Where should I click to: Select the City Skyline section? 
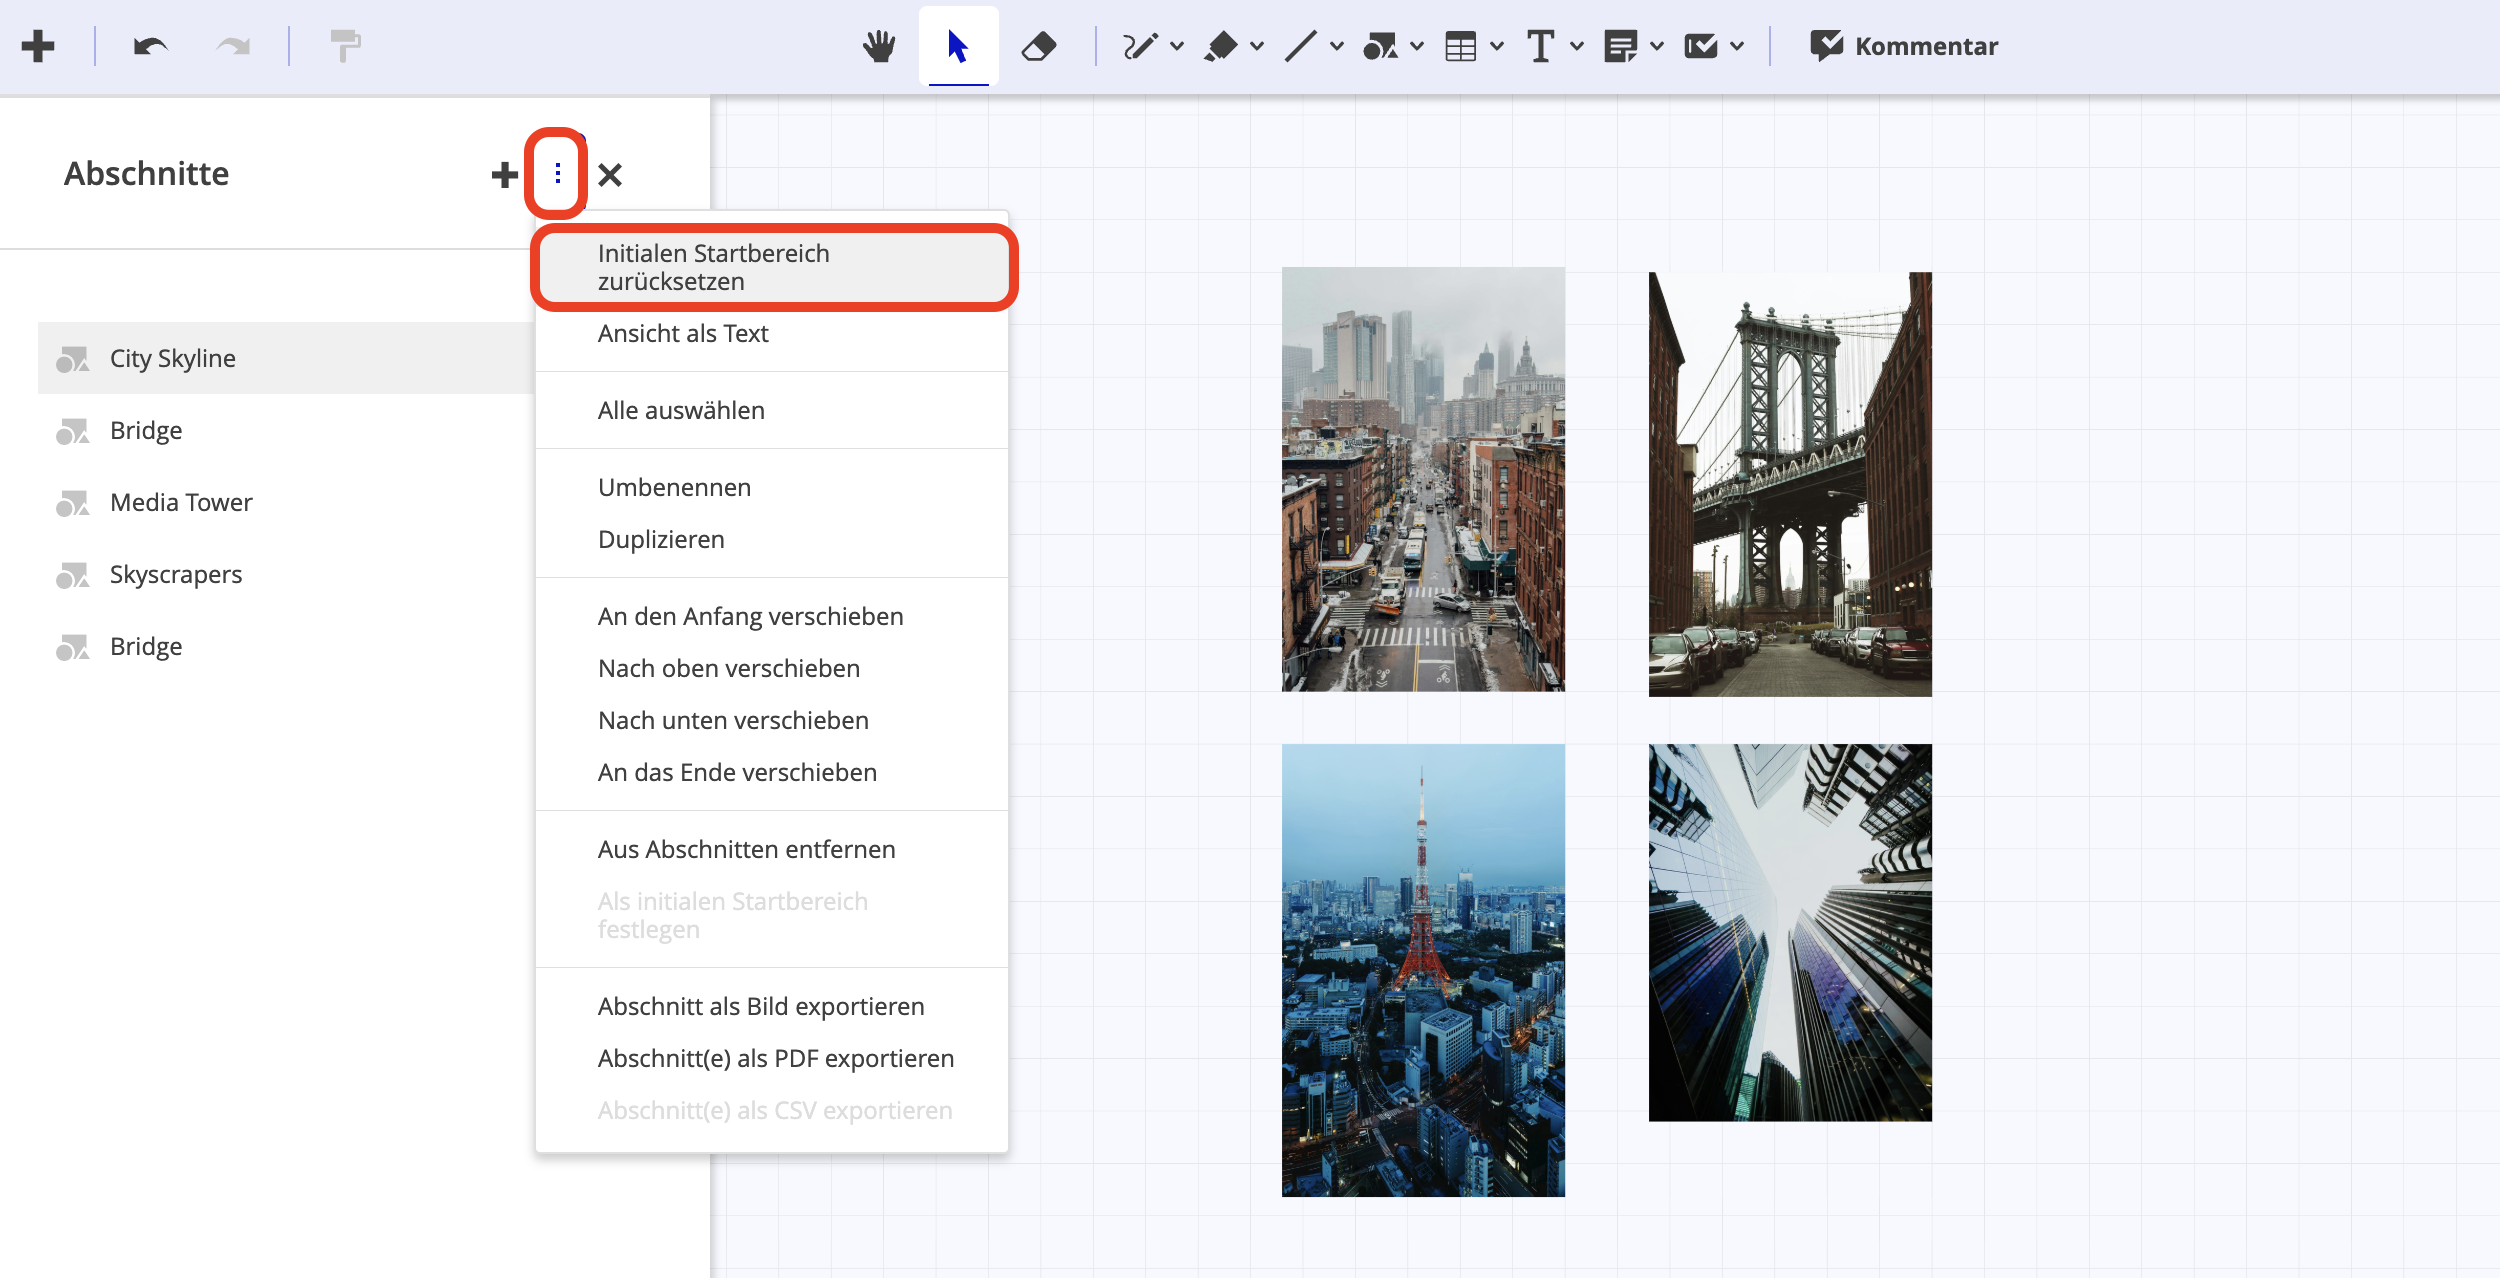(173, 357)
